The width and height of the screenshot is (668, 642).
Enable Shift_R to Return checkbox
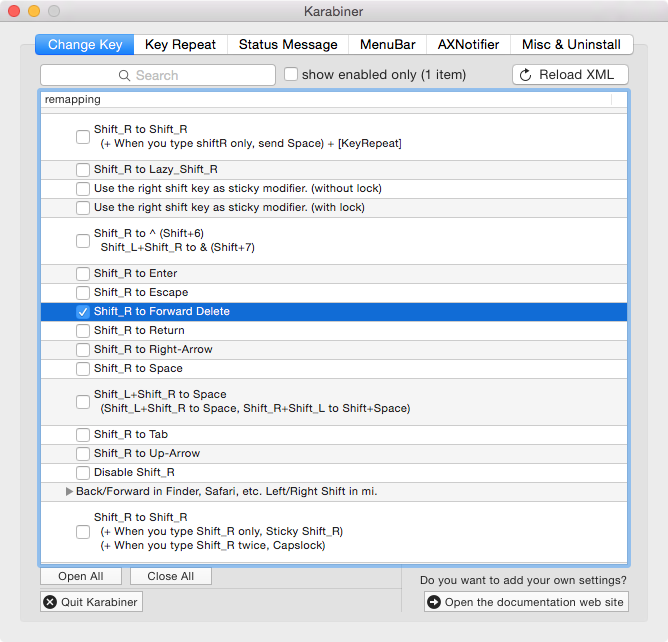click(x=83, y=331)
